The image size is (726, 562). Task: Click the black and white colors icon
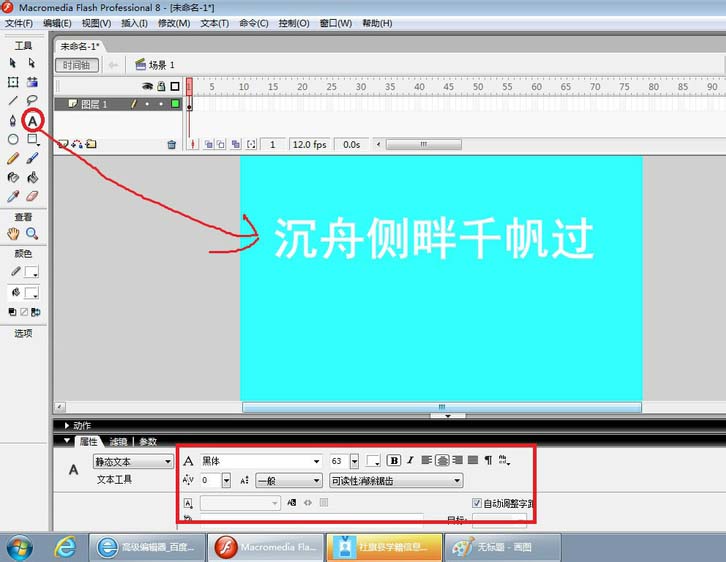[x=13, y=312]
